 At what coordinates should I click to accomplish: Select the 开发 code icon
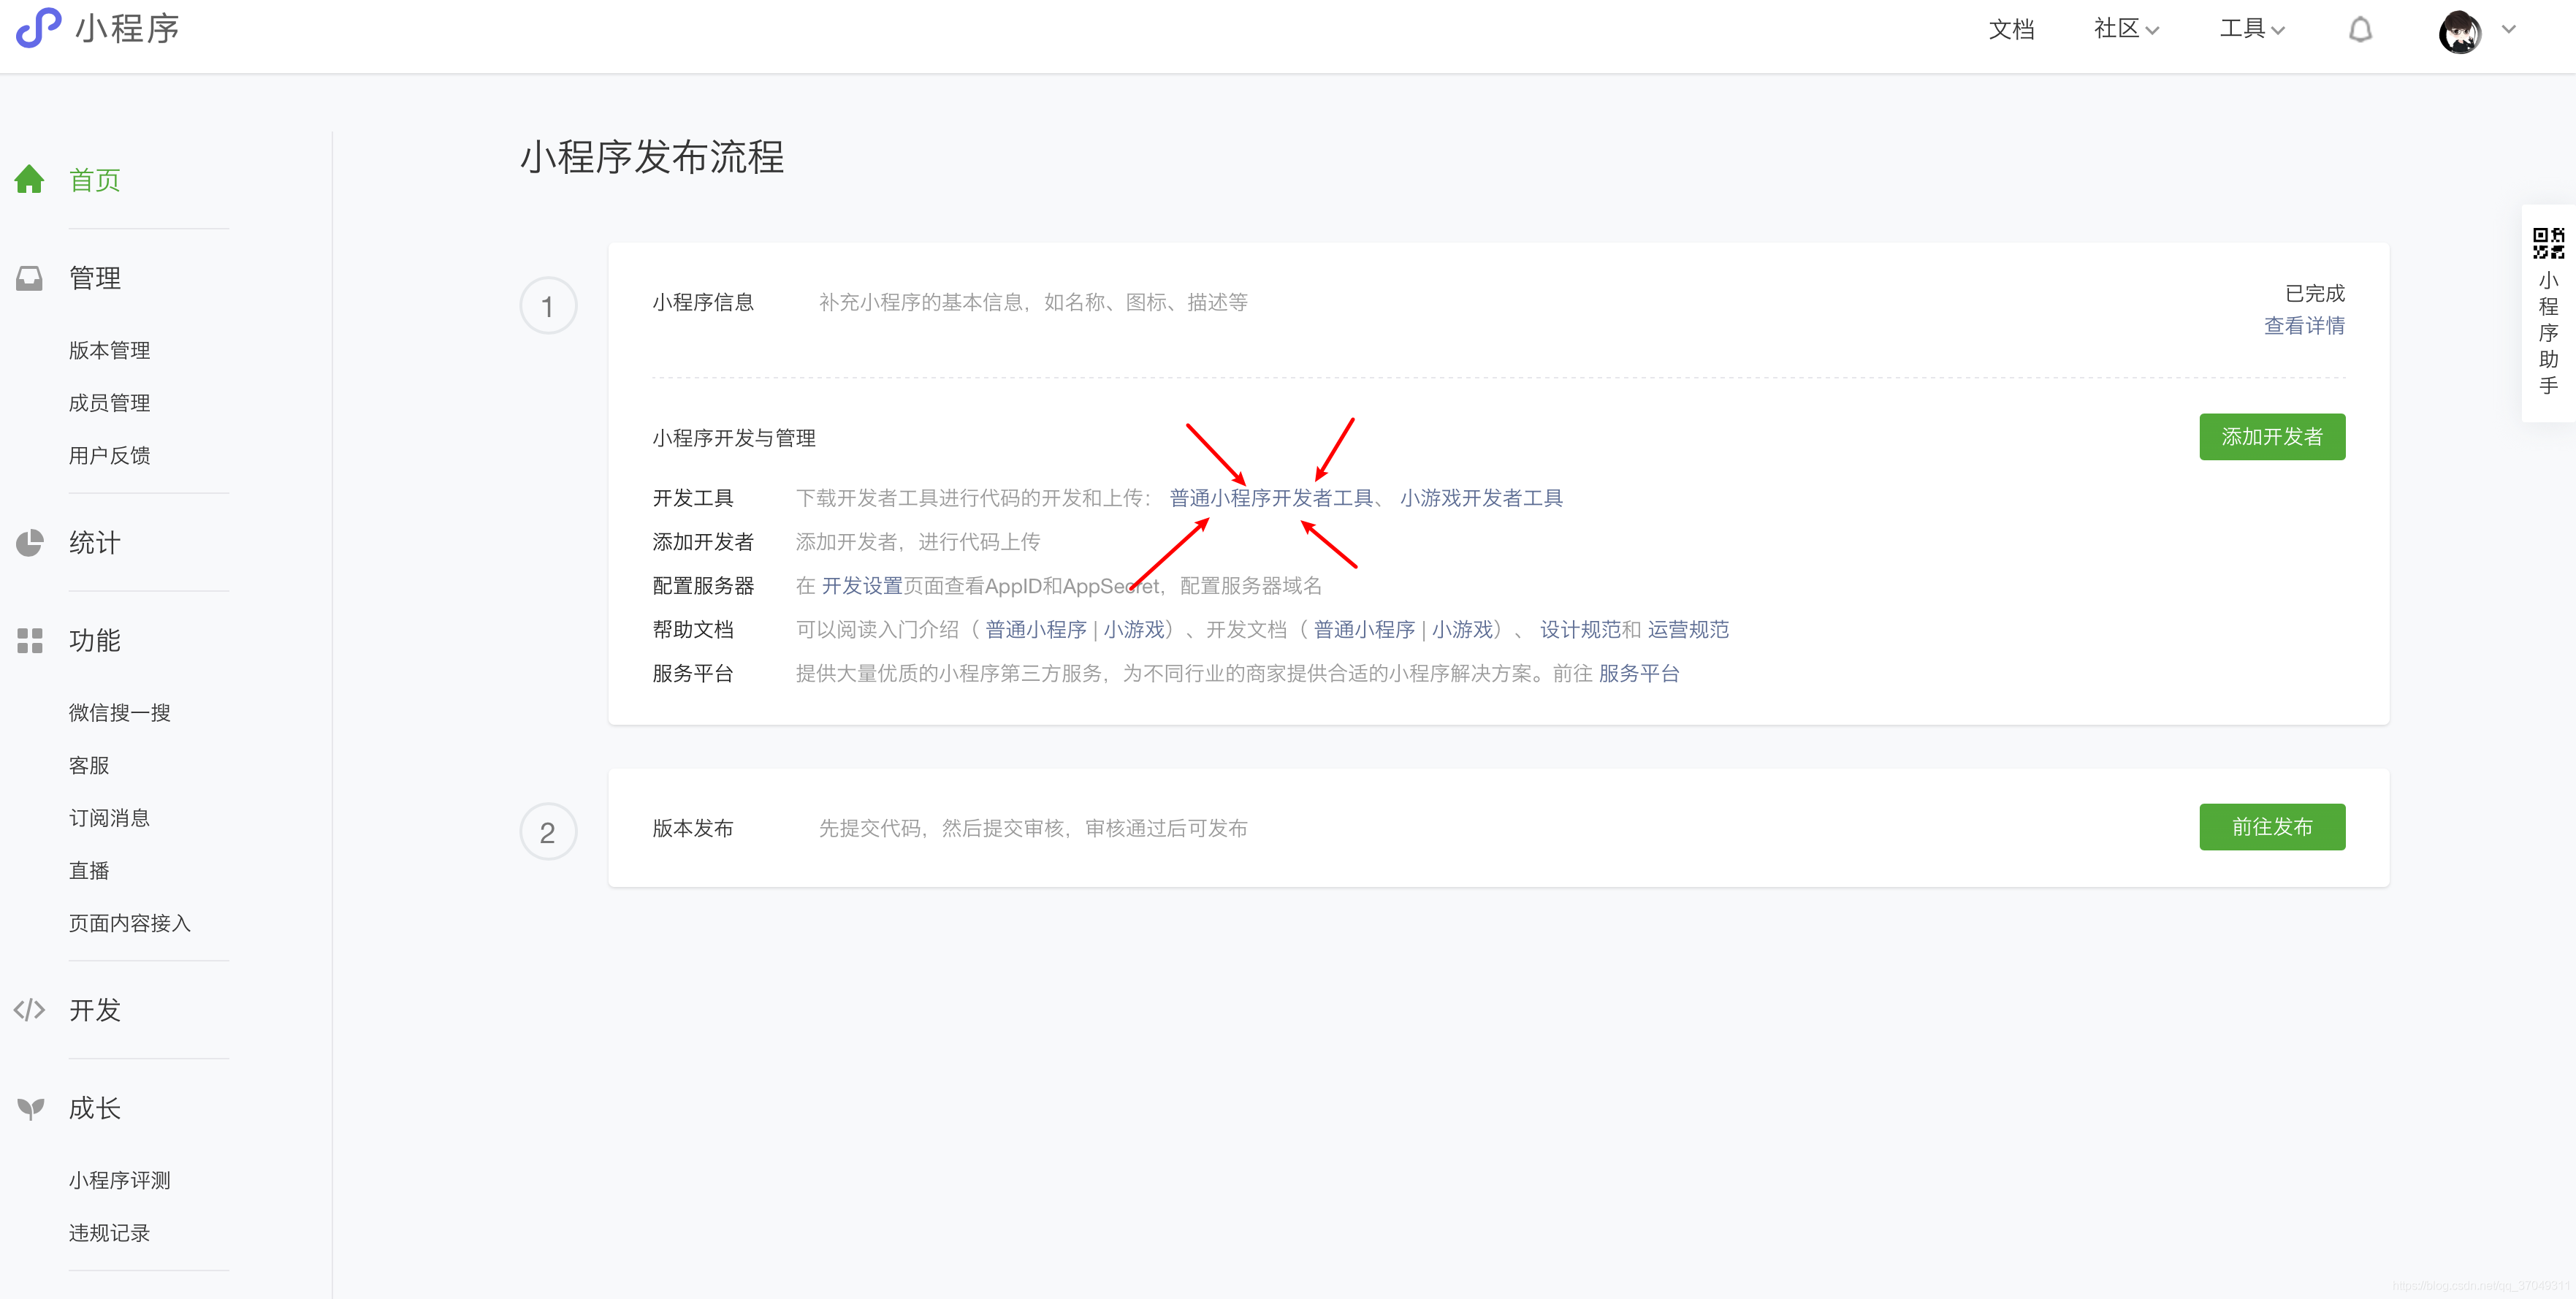pyautogui.click(x=29, y=1010)
